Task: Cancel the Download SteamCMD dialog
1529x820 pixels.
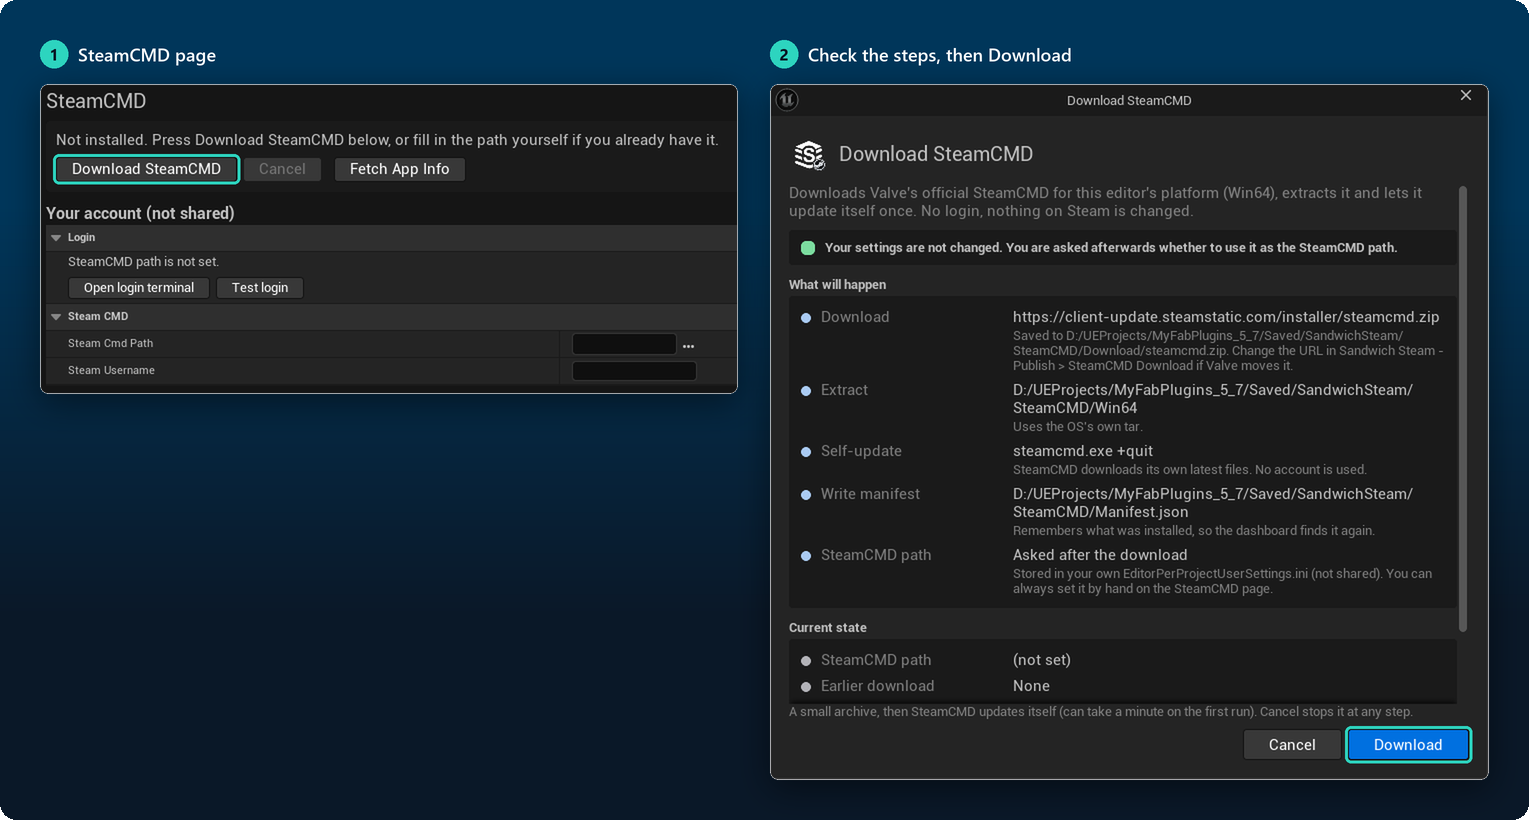Action: (x=1292, y=745)
